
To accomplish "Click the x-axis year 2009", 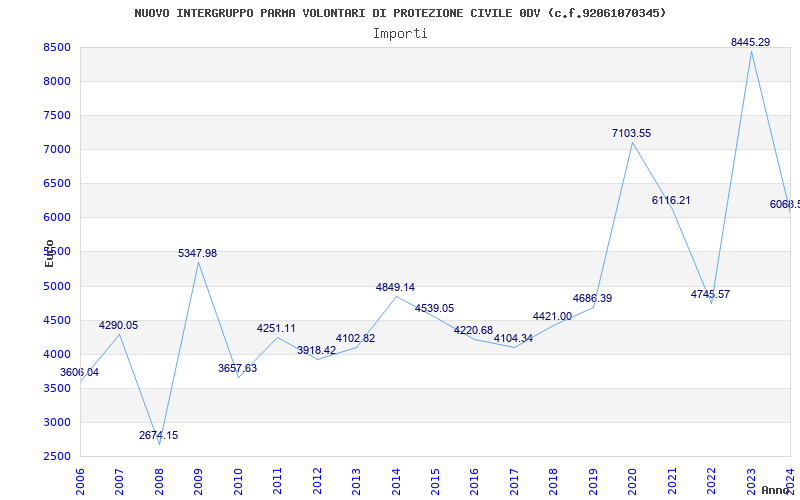I will point(198,481).
